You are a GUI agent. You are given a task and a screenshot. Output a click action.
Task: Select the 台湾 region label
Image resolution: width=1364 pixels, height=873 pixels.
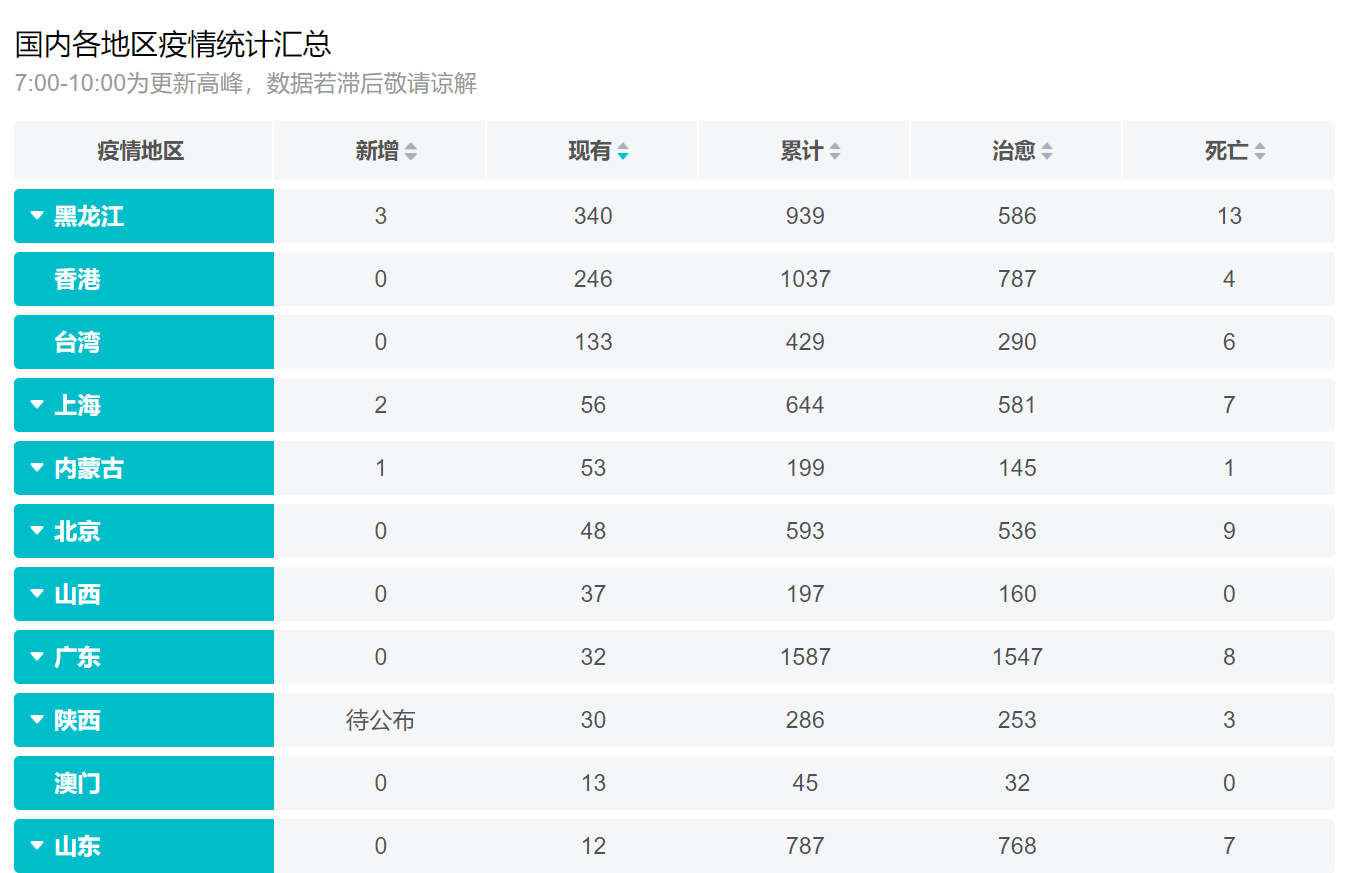tap(77, 342)
